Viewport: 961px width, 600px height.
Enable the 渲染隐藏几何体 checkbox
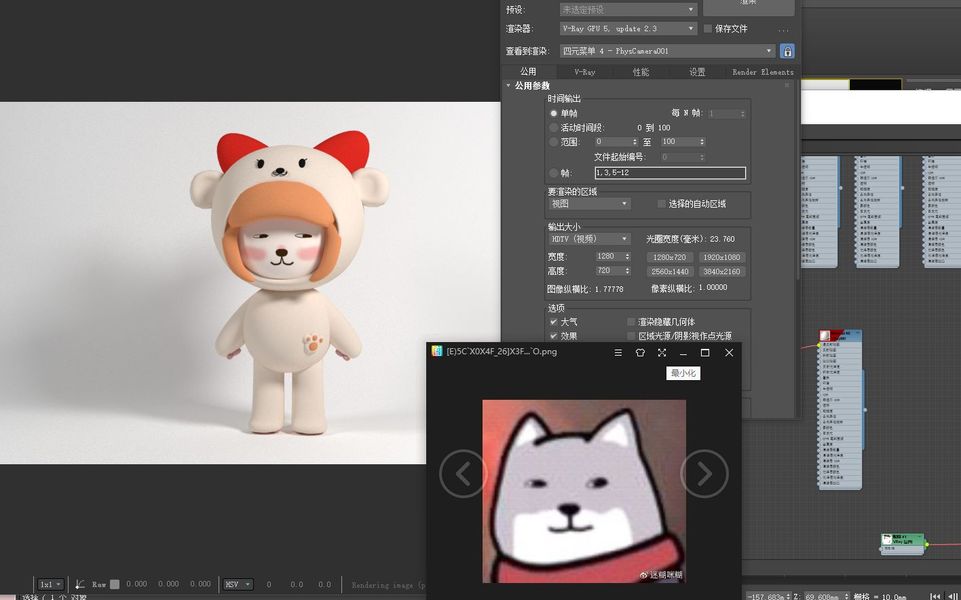click(x=631, y=321)
